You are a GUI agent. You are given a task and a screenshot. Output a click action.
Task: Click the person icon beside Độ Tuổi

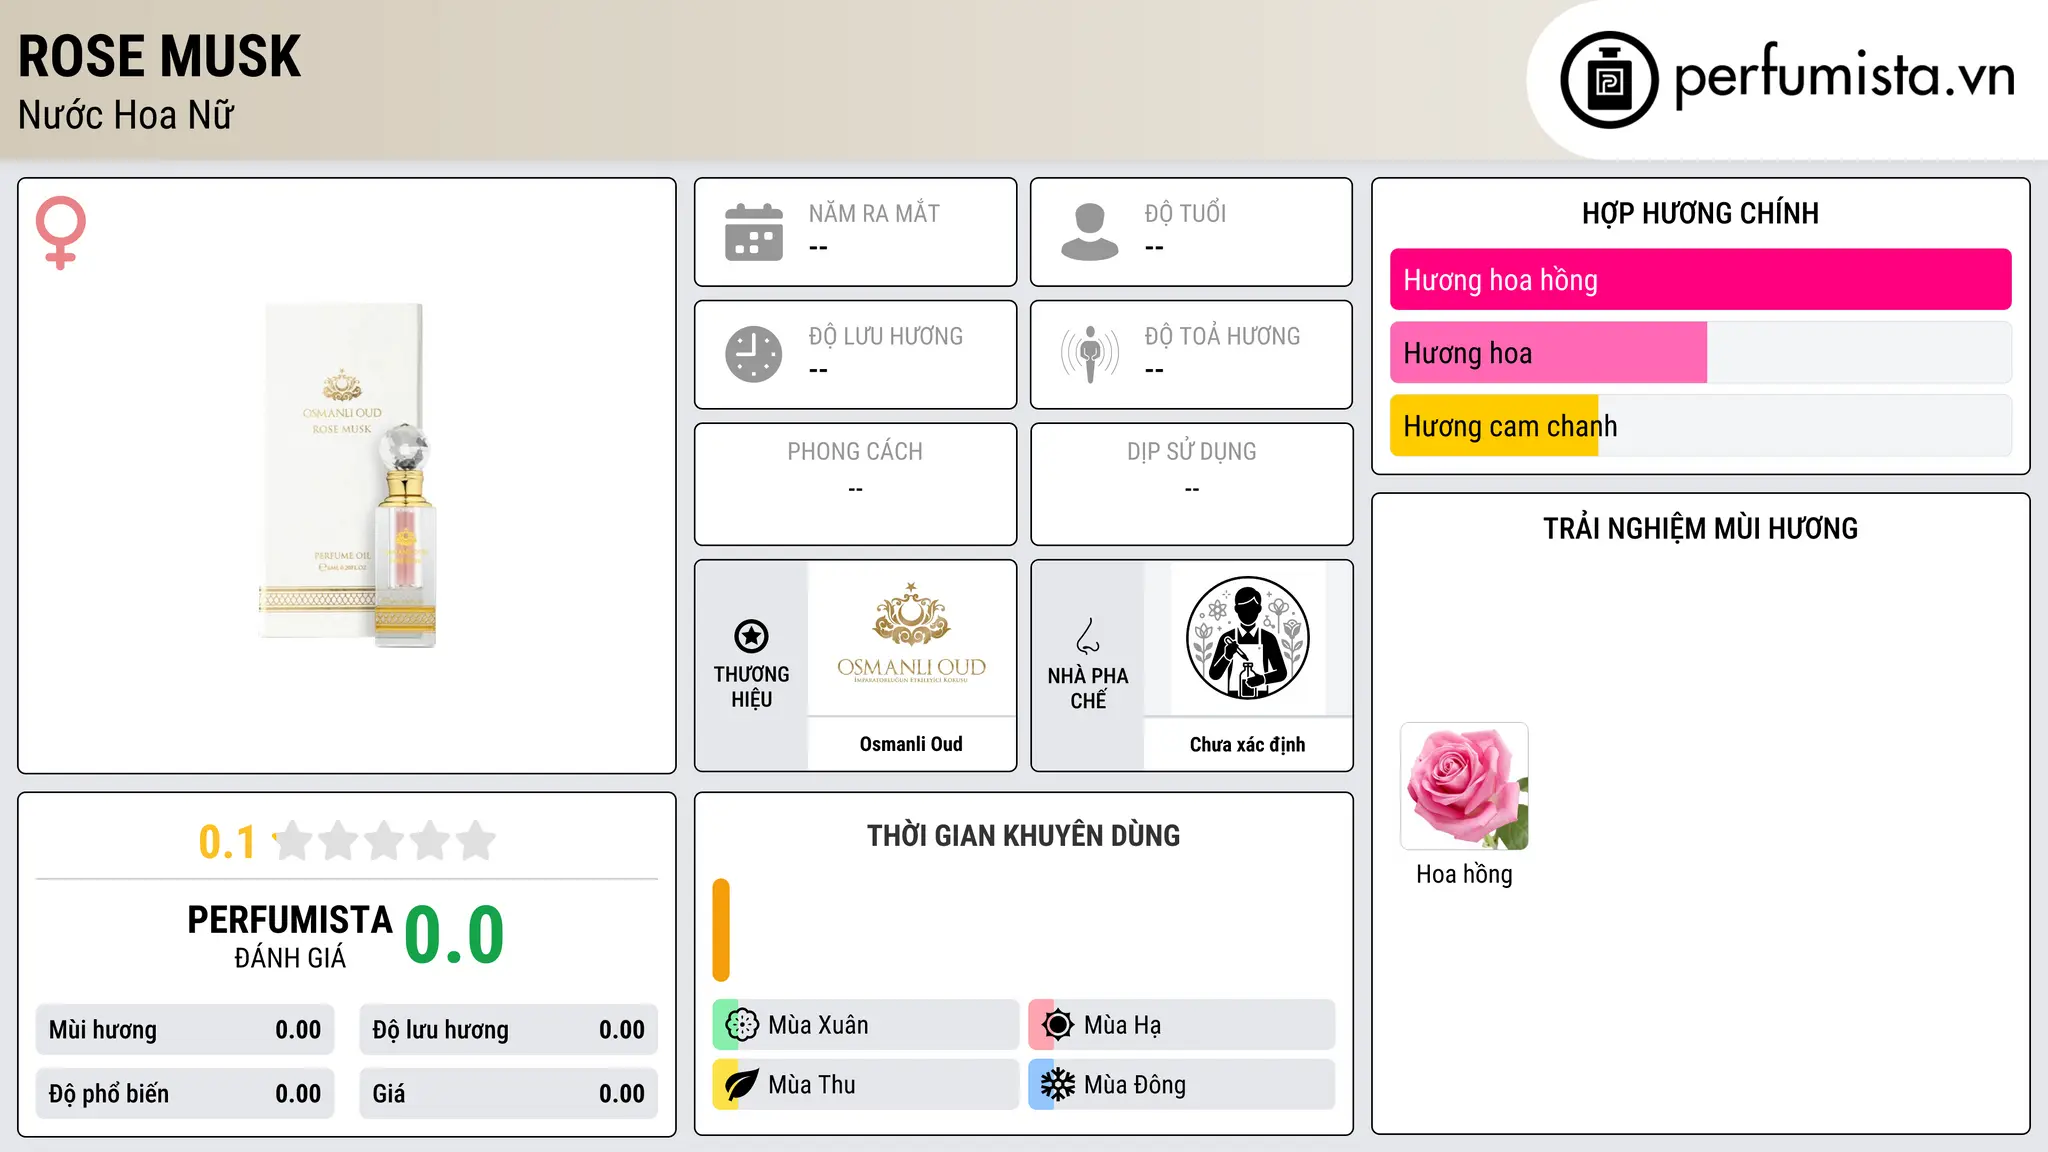(1090, 232)
